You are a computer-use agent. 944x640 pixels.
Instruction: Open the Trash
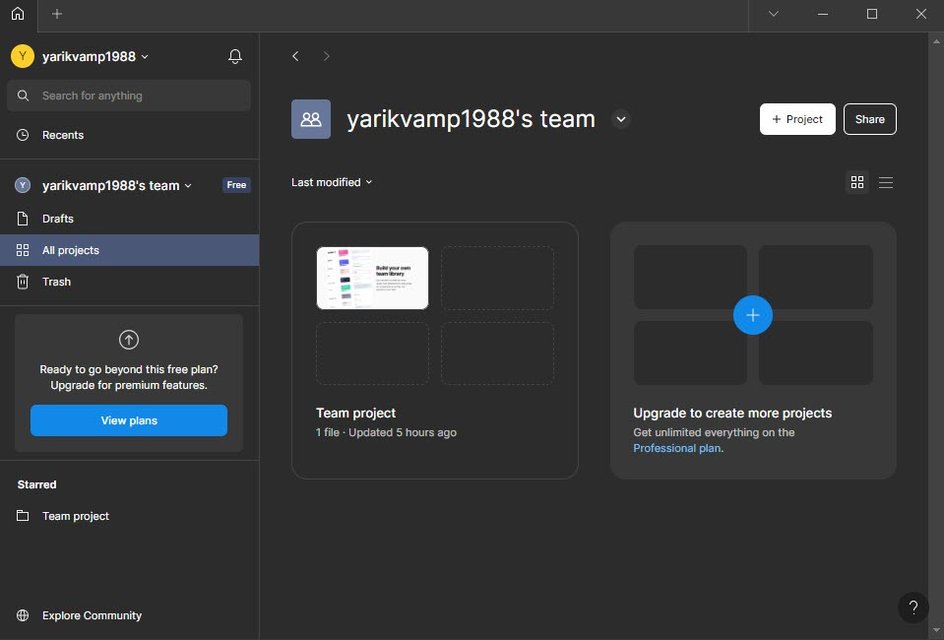[129, 282]
